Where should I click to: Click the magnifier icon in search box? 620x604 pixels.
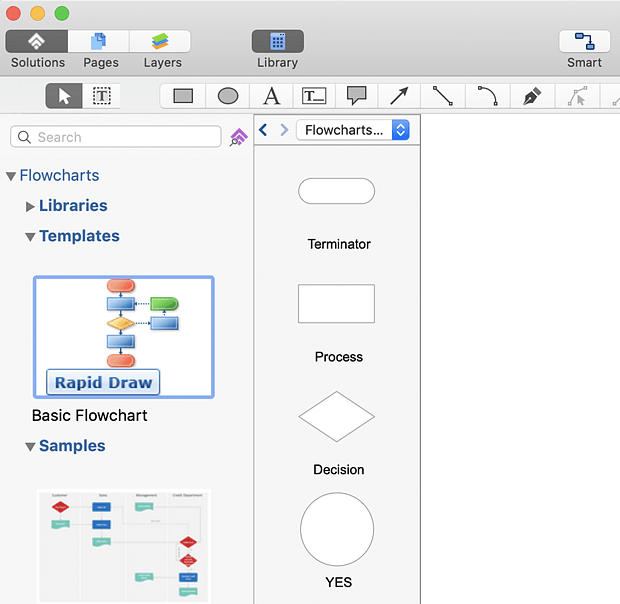[x=24, y=137]
